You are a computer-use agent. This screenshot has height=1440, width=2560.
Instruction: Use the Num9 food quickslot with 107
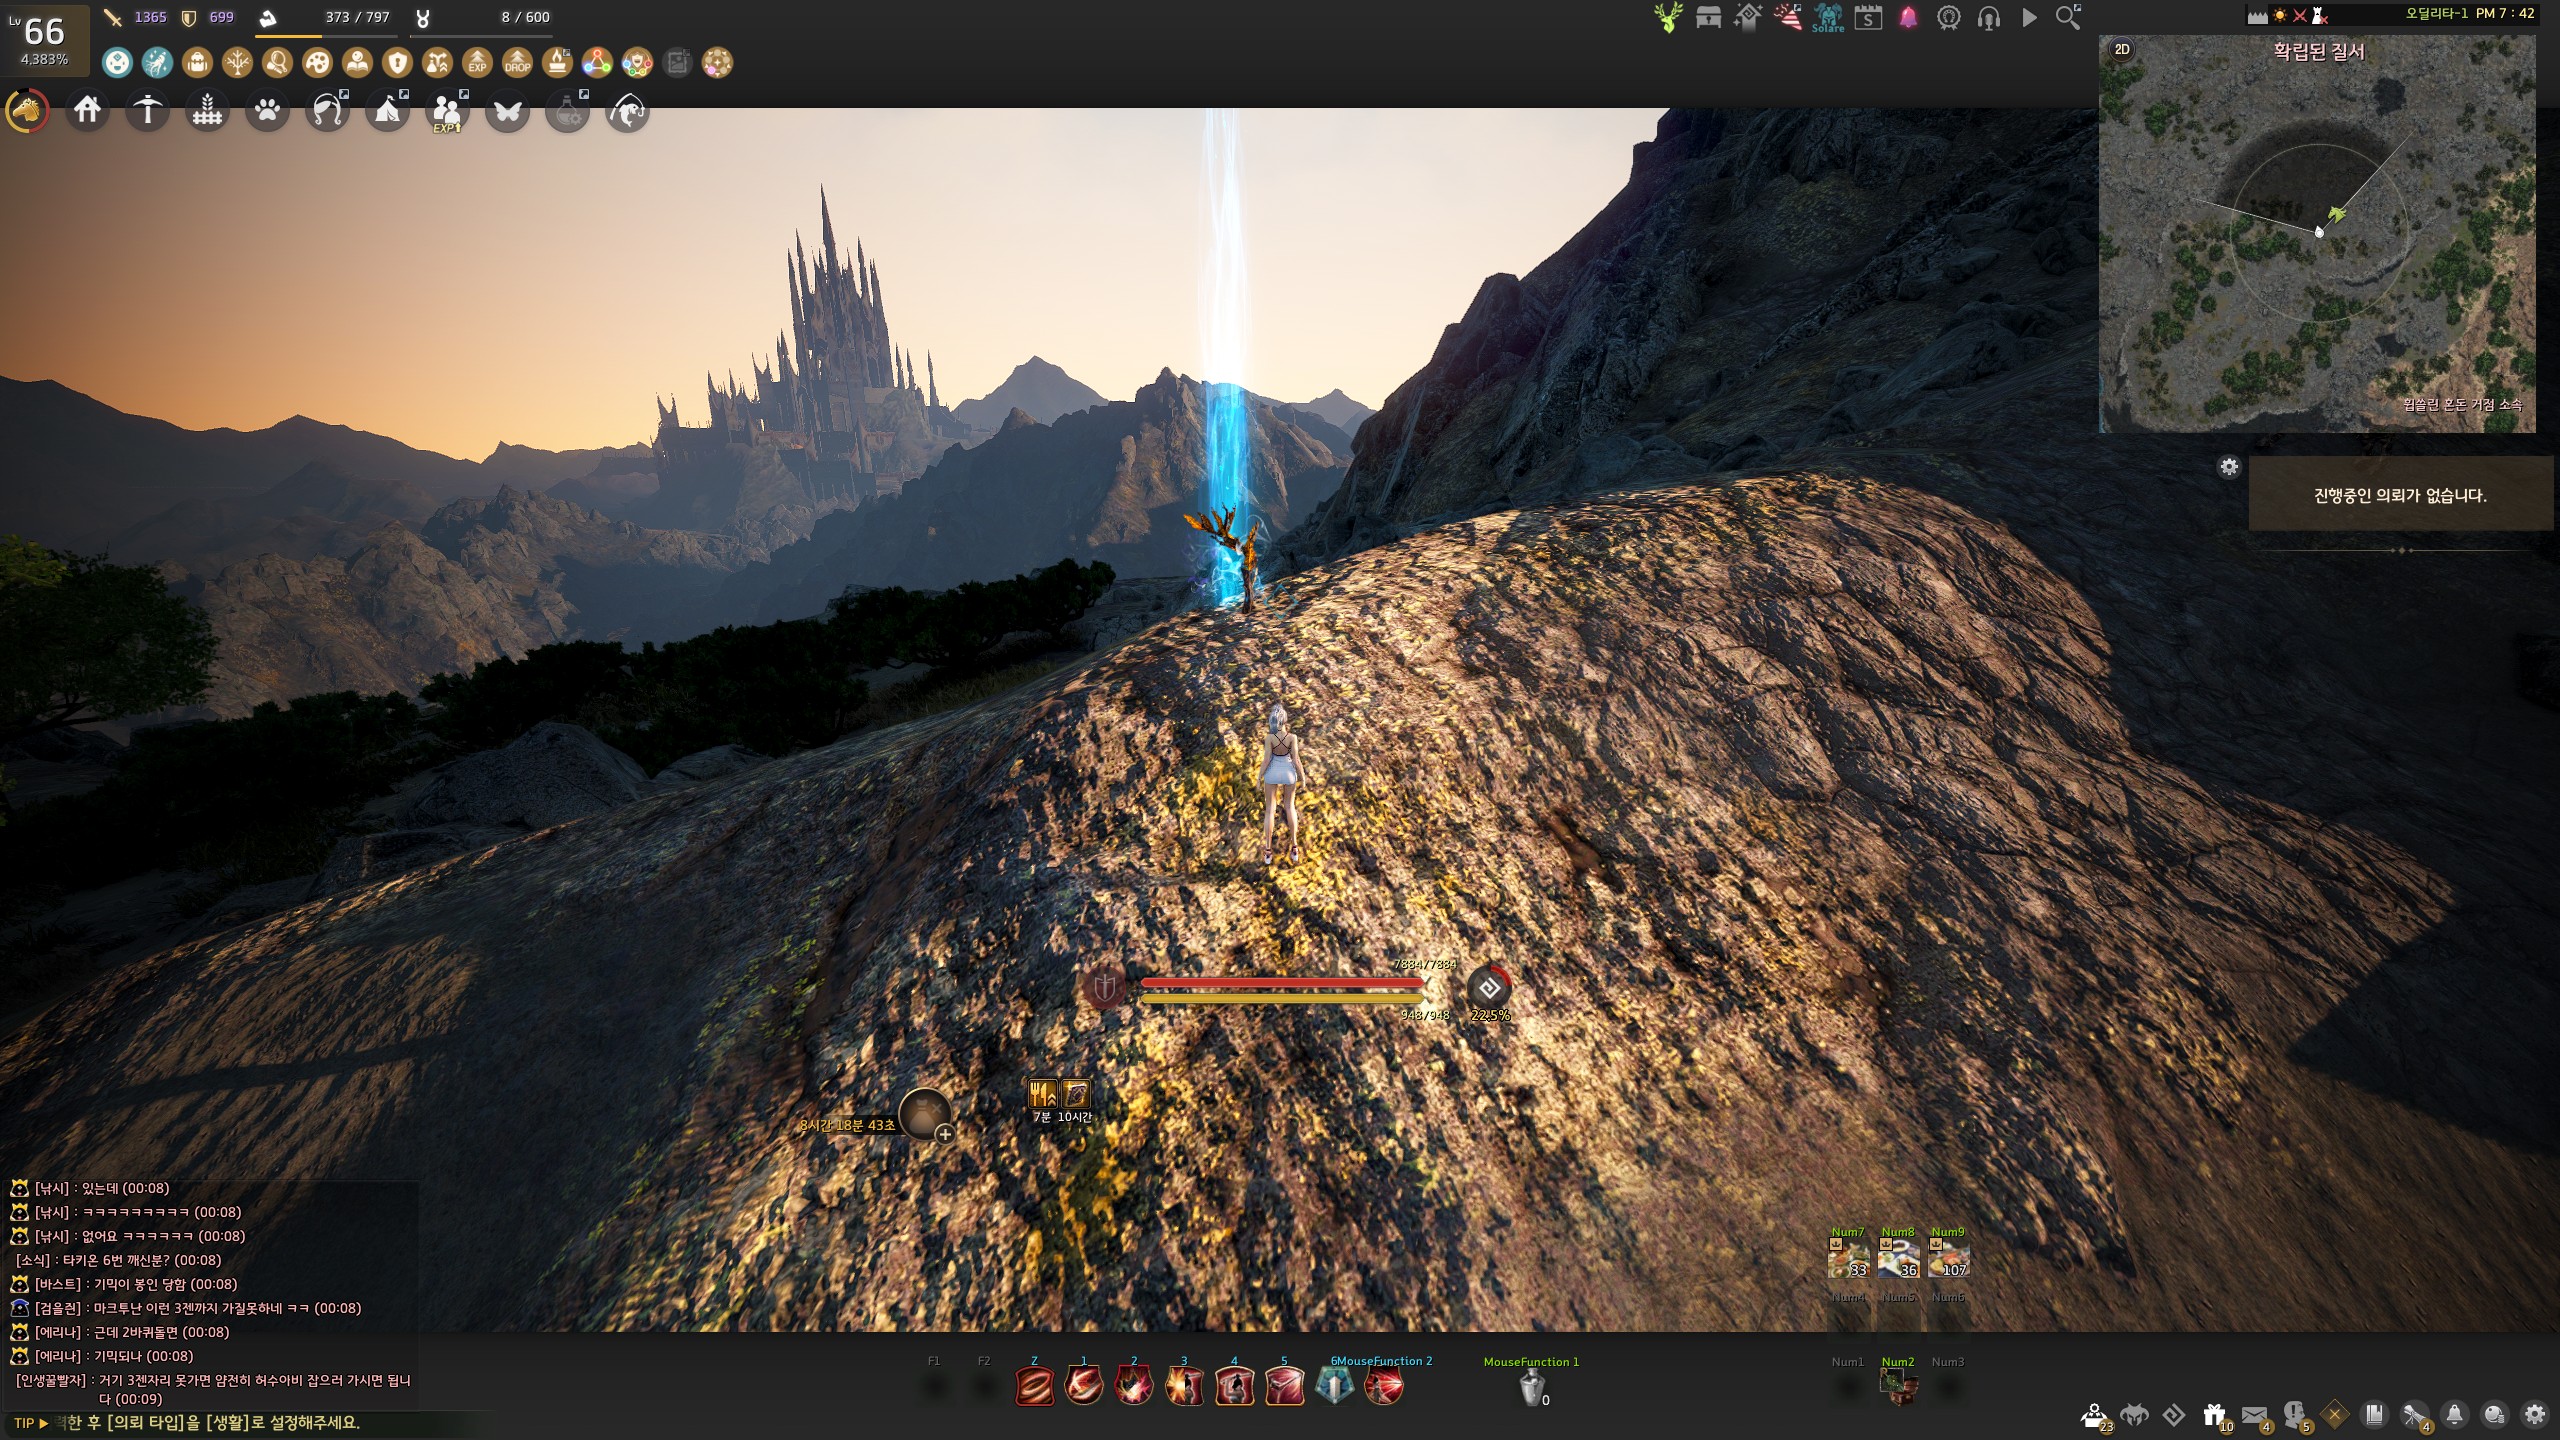(1948, 1259)
